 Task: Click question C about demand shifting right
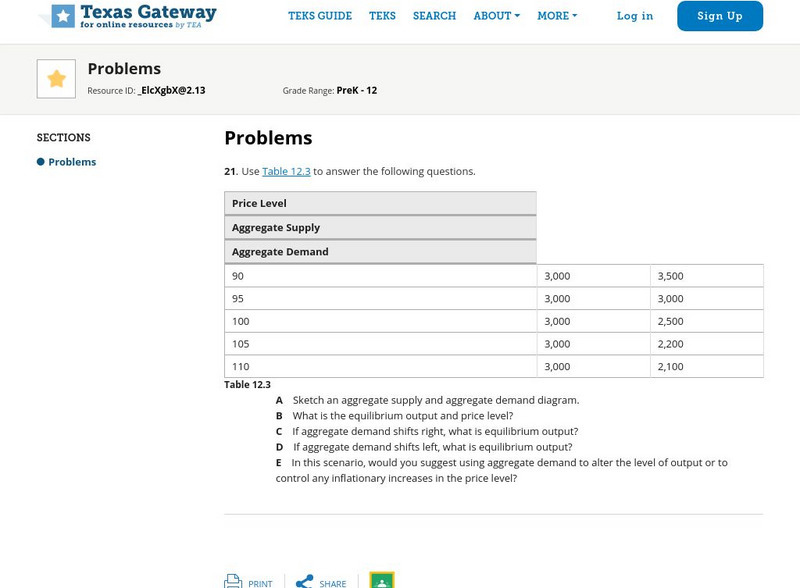coord(427,432)
